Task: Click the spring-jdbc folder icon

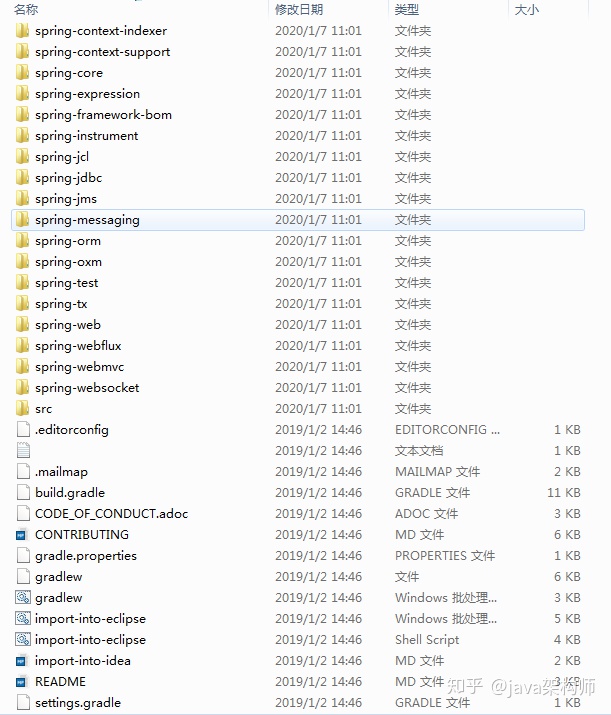Action: tap(22, 177)
